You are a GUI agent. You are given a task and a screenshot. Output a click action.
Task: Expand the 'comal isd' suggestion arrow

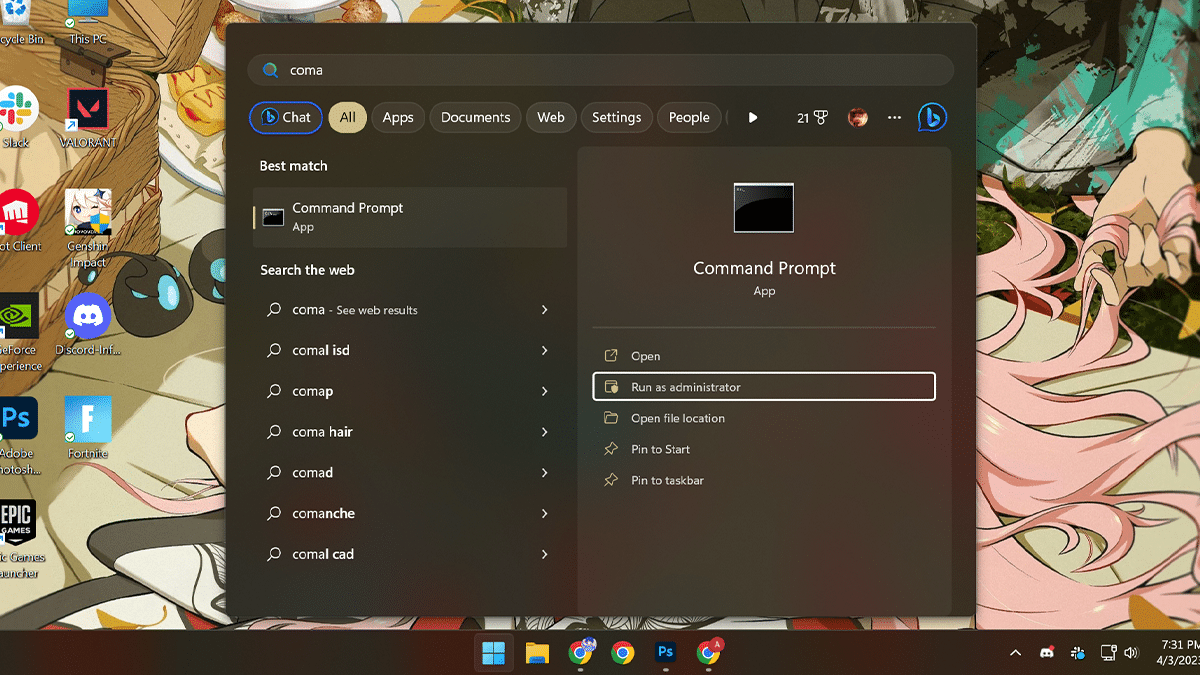tap(544, 351)
